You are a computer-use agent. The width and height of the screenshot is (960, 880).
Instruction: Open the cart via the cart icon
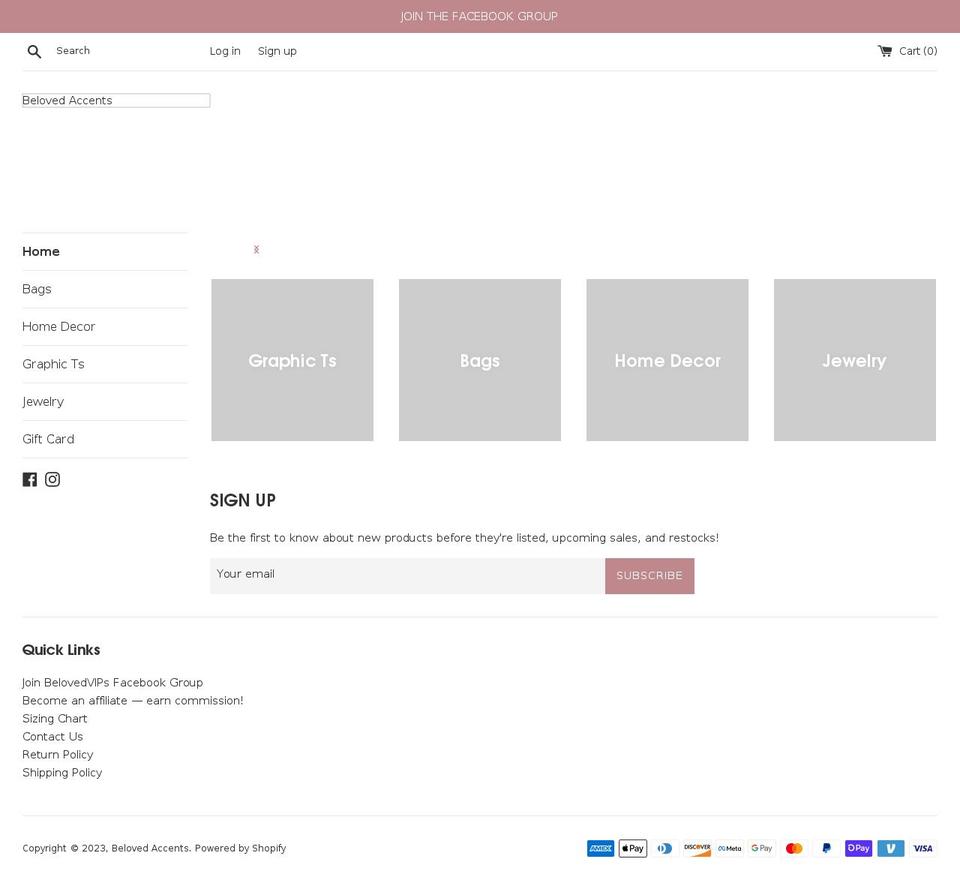pos(883,50)
